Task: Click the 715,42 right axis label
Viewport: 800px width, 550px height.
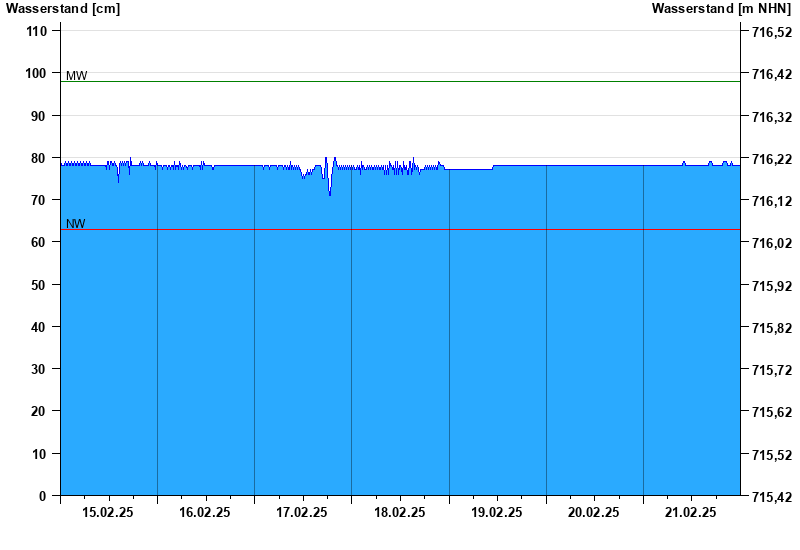Action: click(x=772, y=496)
